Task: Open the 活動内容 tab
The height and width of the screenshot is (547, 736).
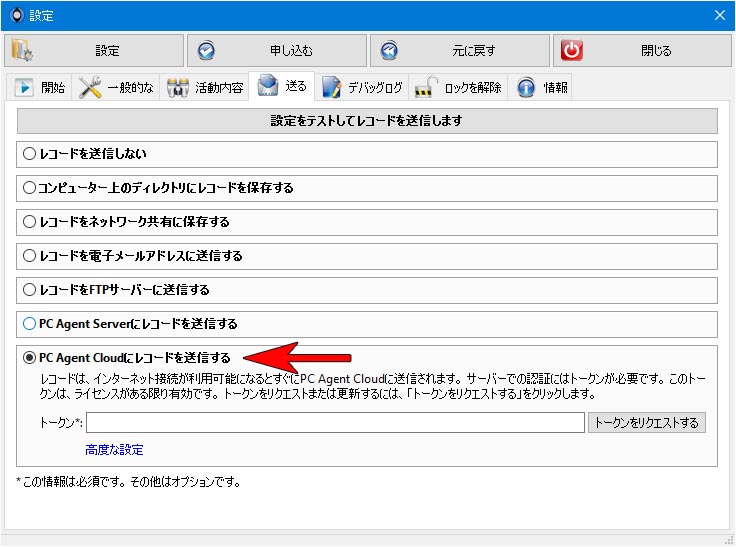Action: 204,87
